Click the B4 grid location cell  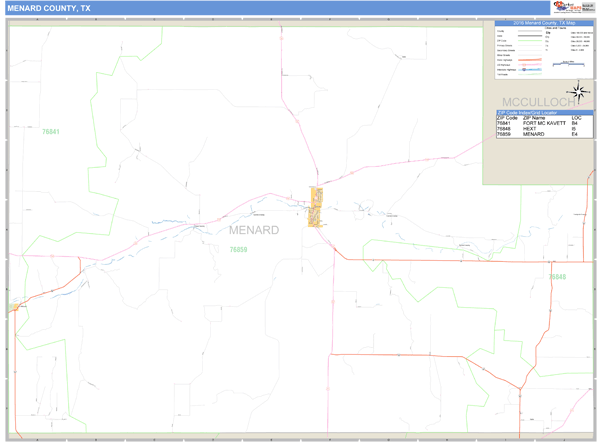point(574,123)
